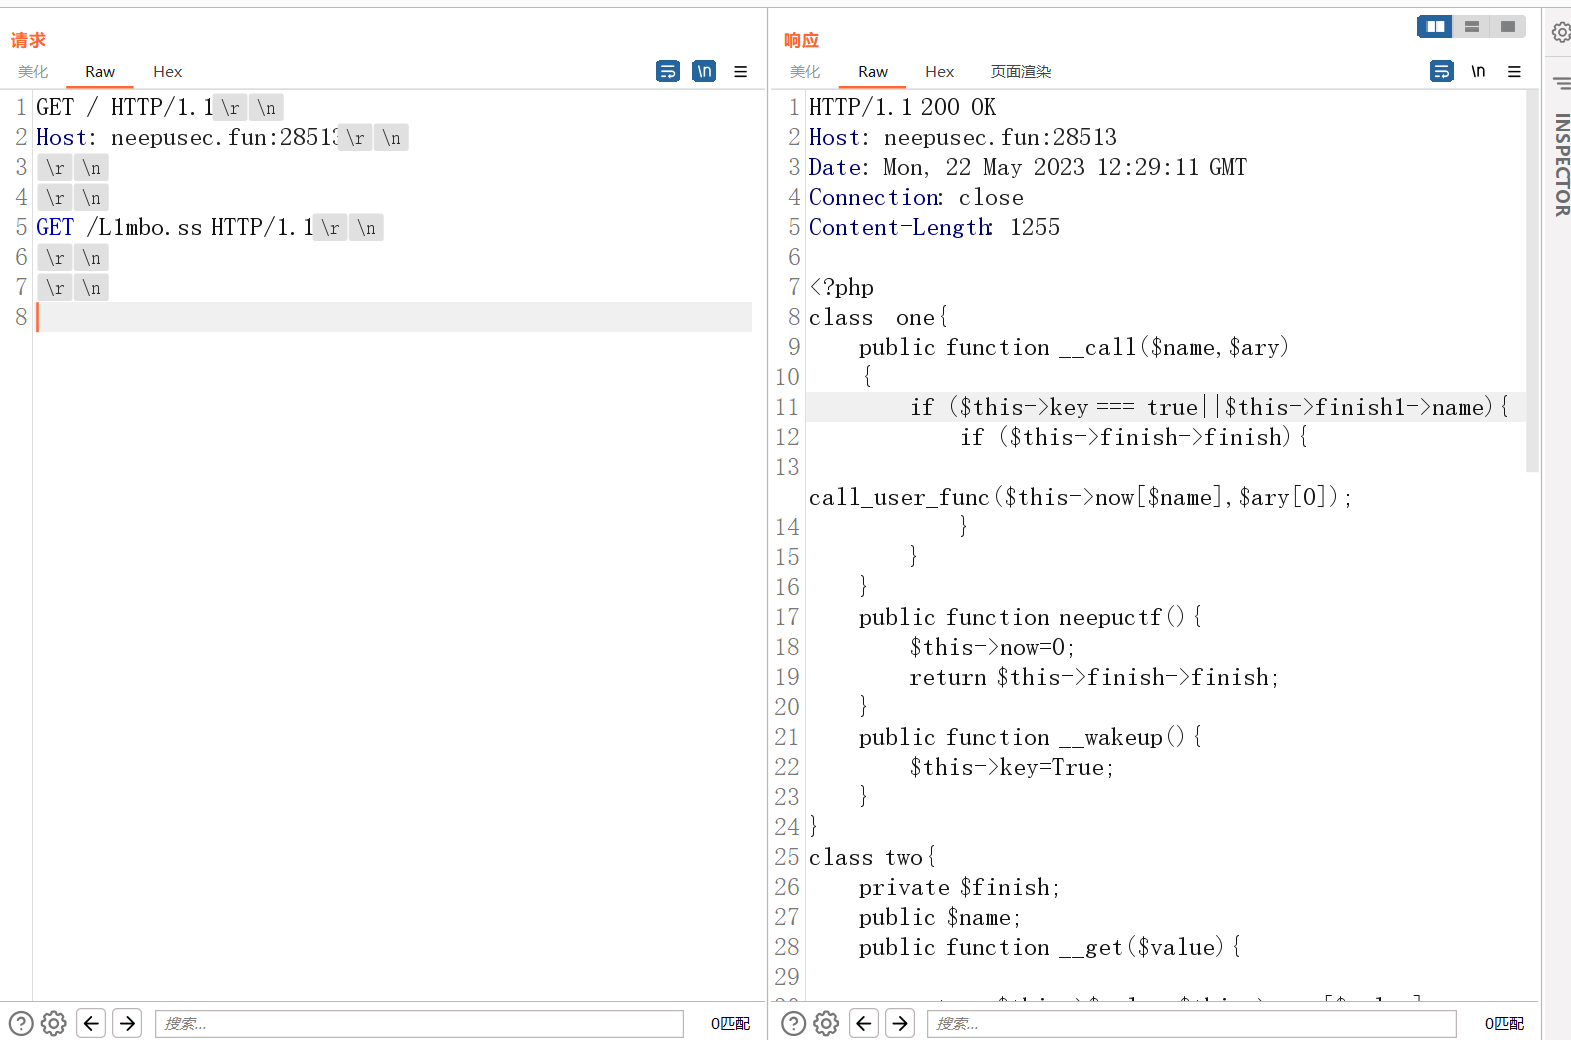This screenshot has height=1040, width=1571.
Task: Toggle word wrap icon in response panel
Action: pos(1442,71)
